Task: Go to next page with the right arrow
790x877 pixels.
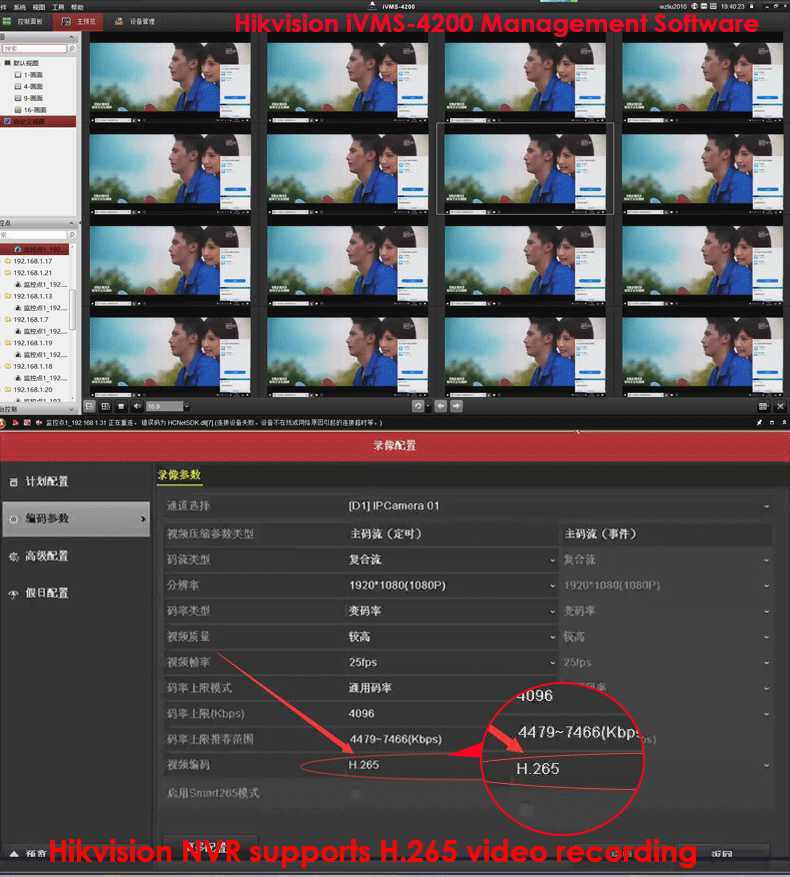Action: point(457,406)
